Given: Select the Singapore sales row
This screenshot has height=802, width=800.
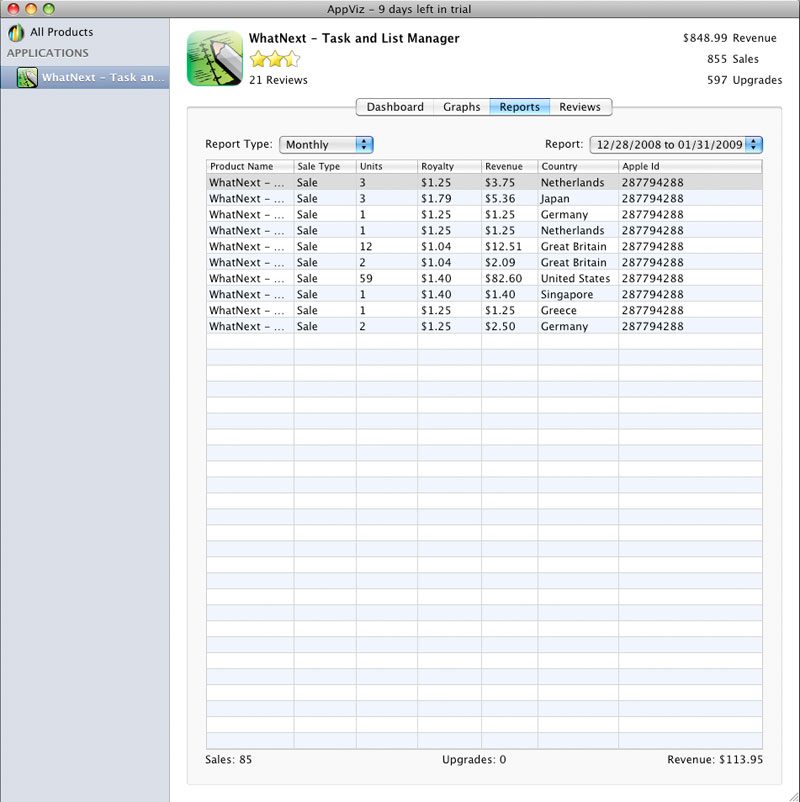Looking at the screenshot, I should [484, 295].
